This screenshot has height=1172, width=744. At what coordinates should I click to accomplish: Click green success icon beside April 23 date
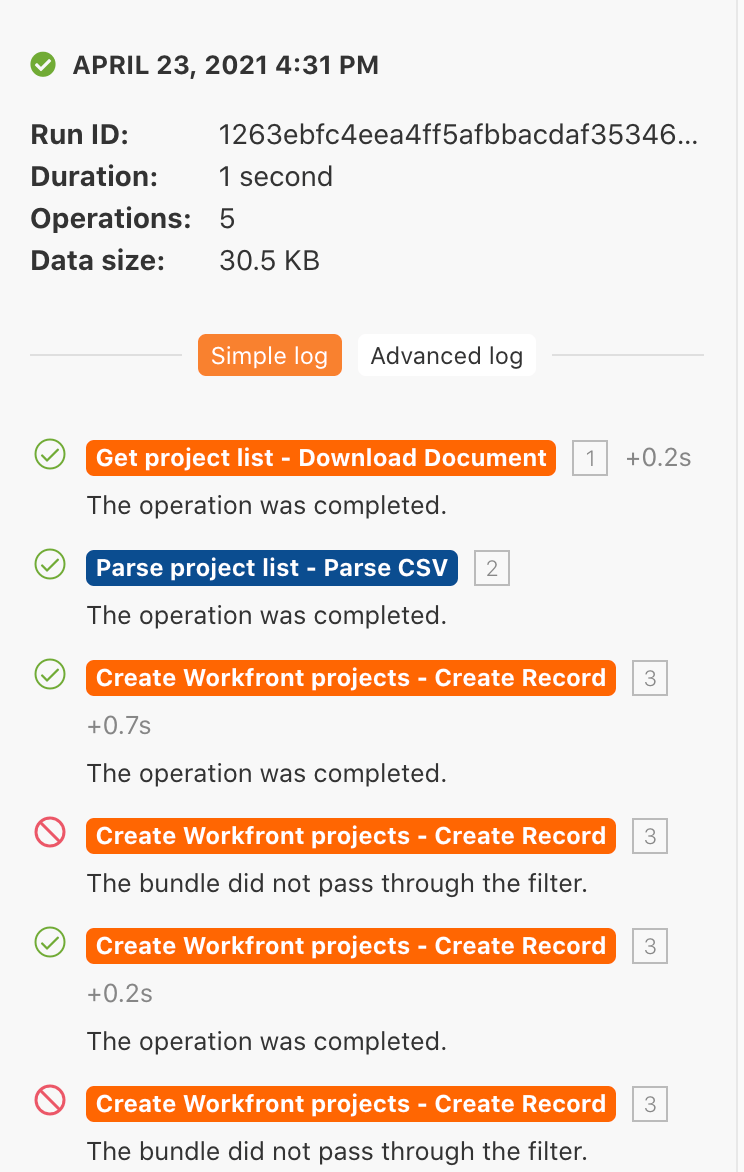pyautogui.click(x=43, y=66)
